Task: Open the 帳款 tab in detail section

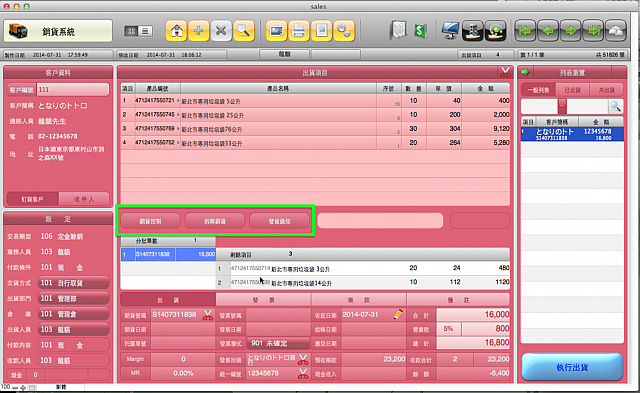Action: click(359, 300)
